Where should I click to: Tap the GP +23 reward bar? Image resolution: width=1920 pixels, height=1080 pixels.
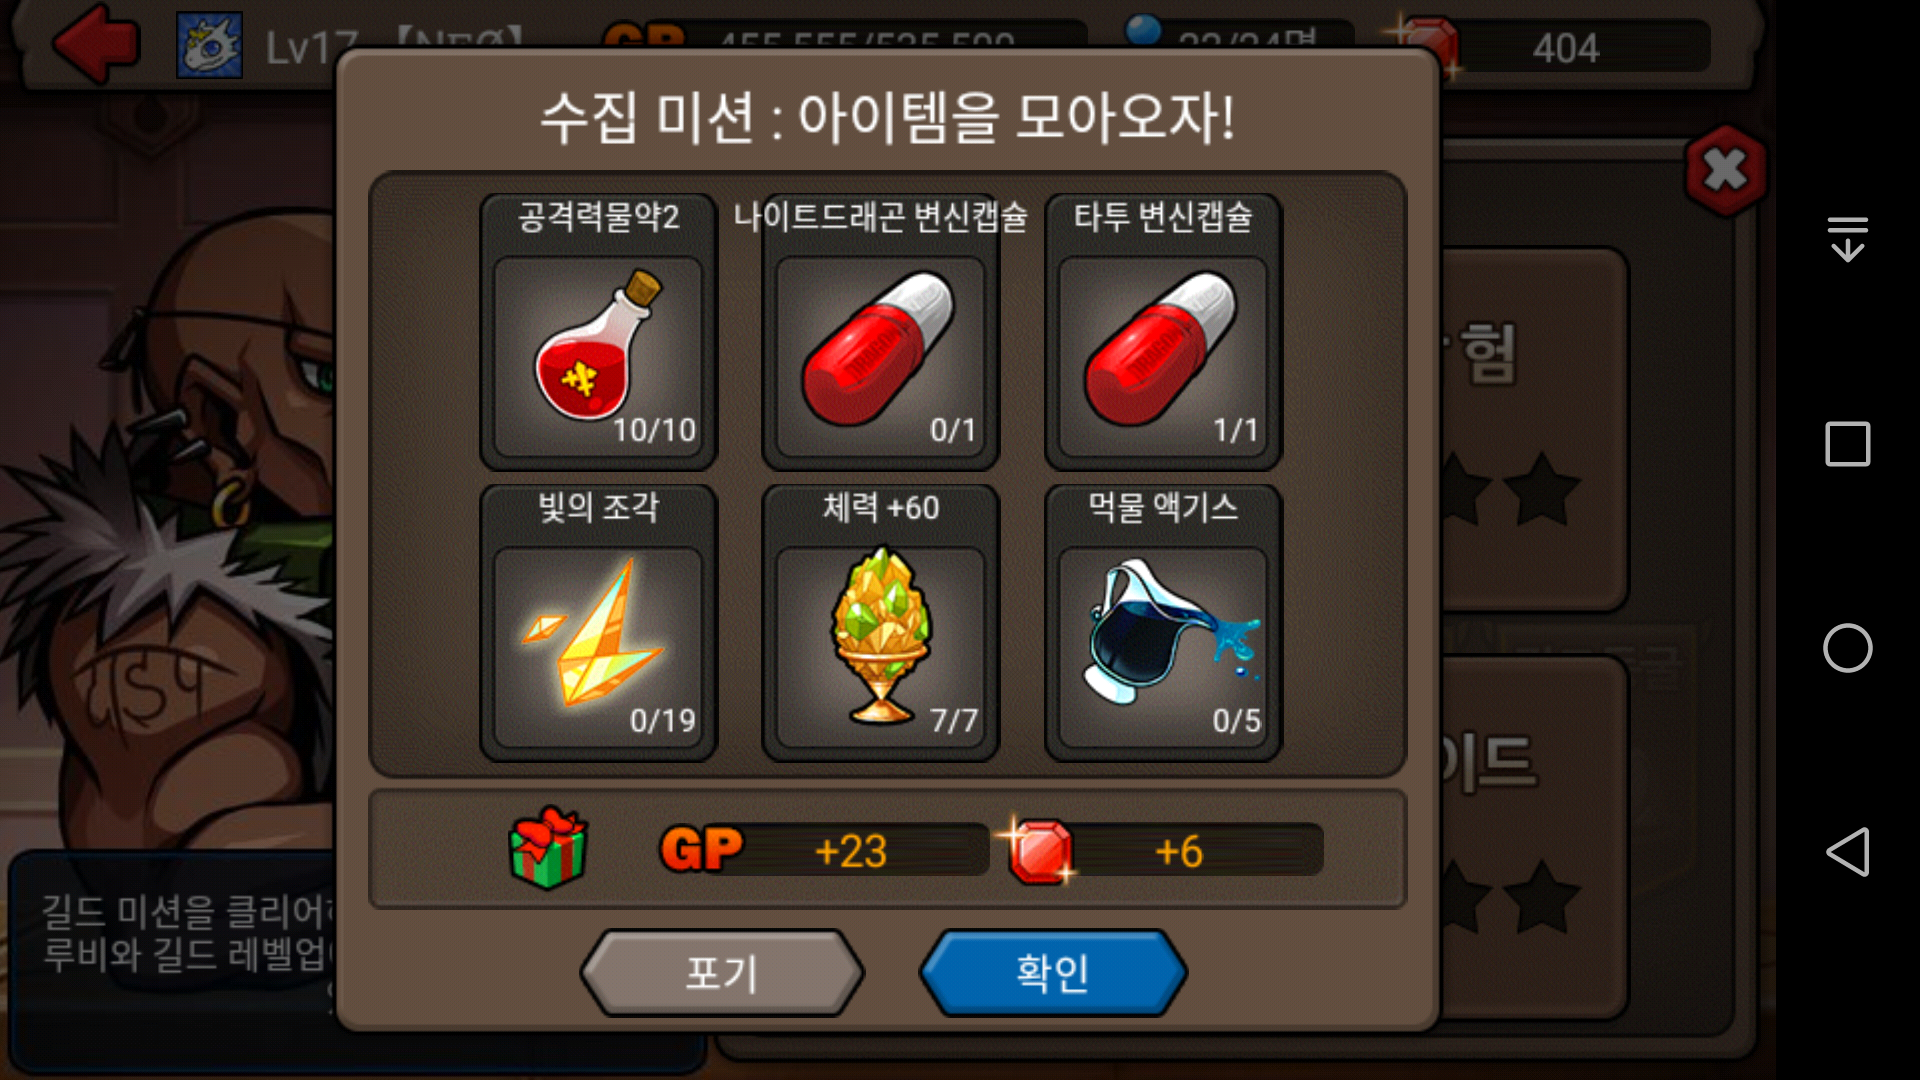(824, 850)
